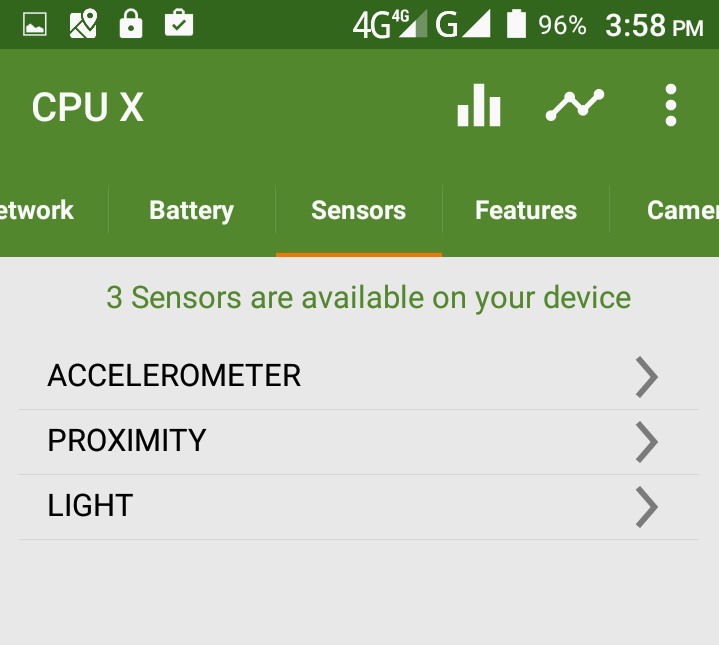Go to the partially visible Camera tab
The image size is (719, 645).
pyautogui.click(x=682, y=211)
